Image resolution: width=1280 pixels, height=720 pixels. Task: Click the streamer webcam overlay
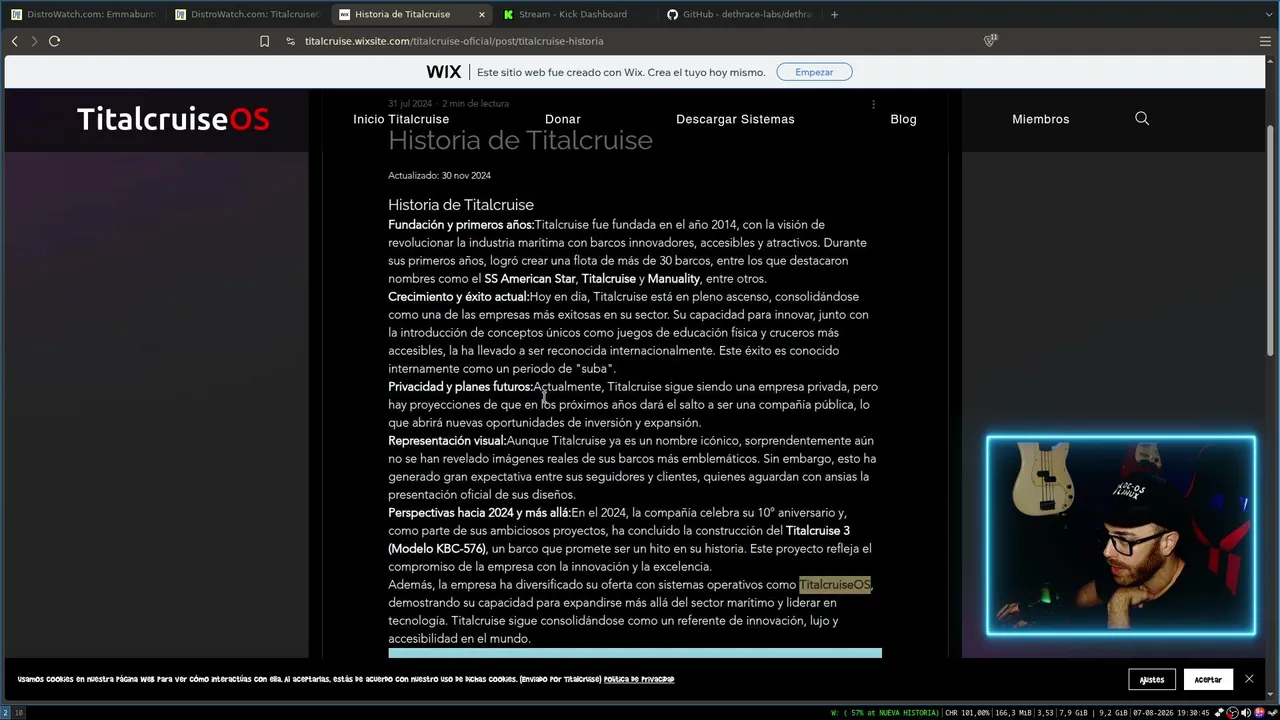tap(1121, 535)
